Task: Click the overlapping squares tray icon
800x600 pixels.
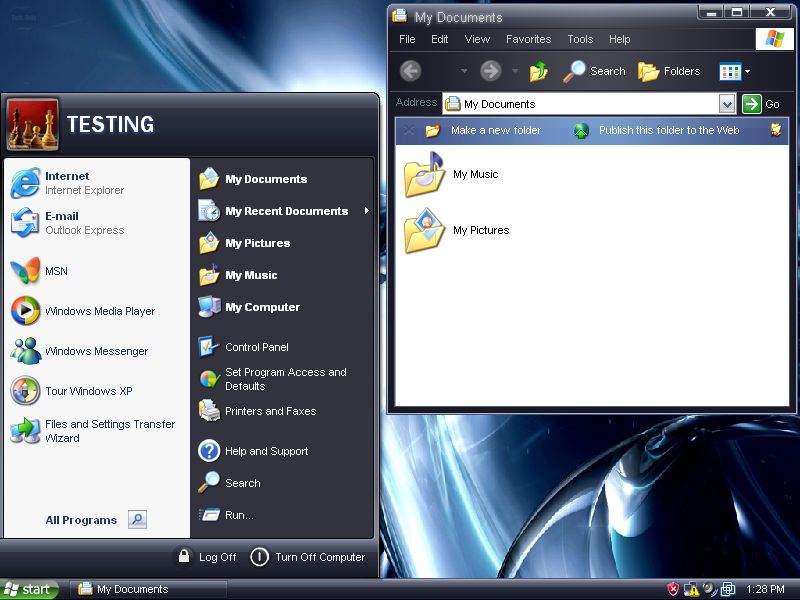Action: coord(728,589)
